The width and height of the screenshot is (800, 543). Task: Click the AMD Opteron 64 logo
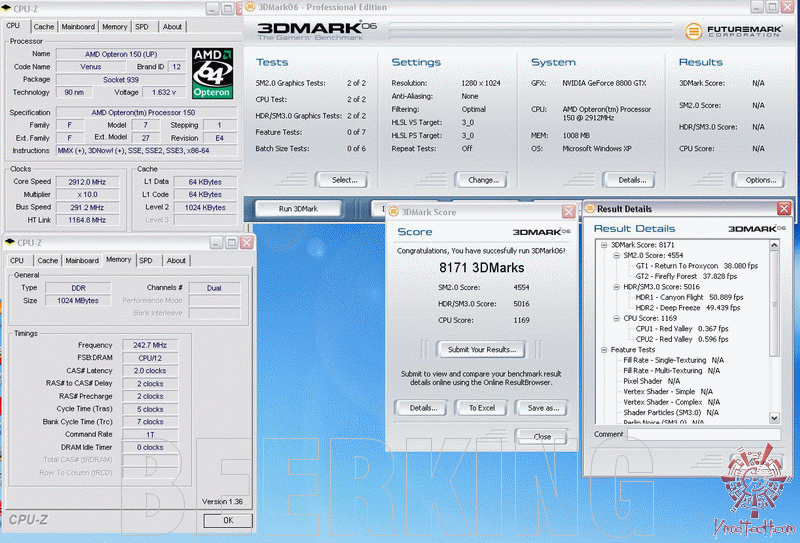pos(211,72)
